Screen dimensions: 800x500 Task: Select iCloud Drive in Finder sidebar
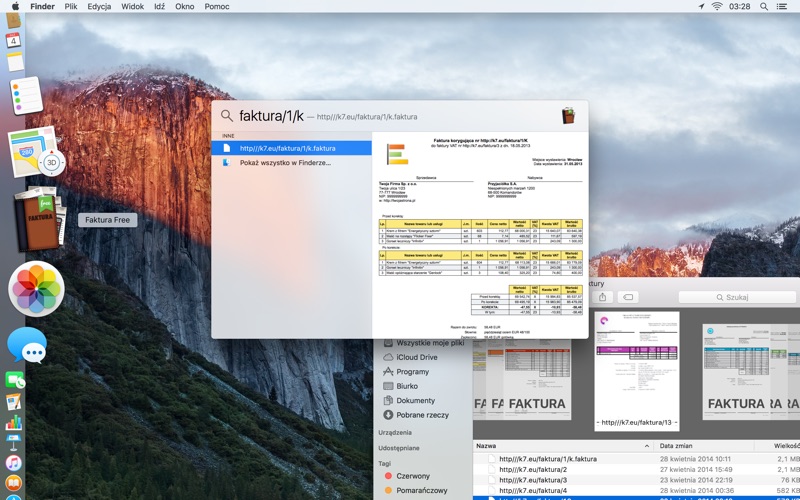(410, 357)
